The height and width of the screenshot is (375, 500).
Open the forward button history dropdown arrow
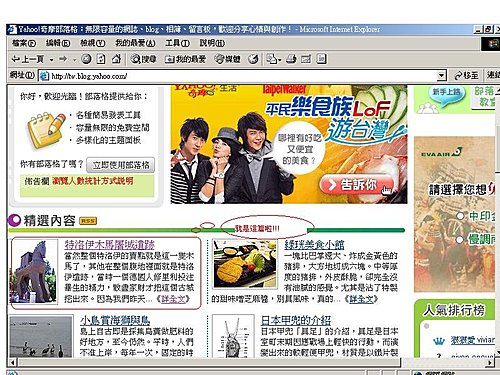[74, 60]
